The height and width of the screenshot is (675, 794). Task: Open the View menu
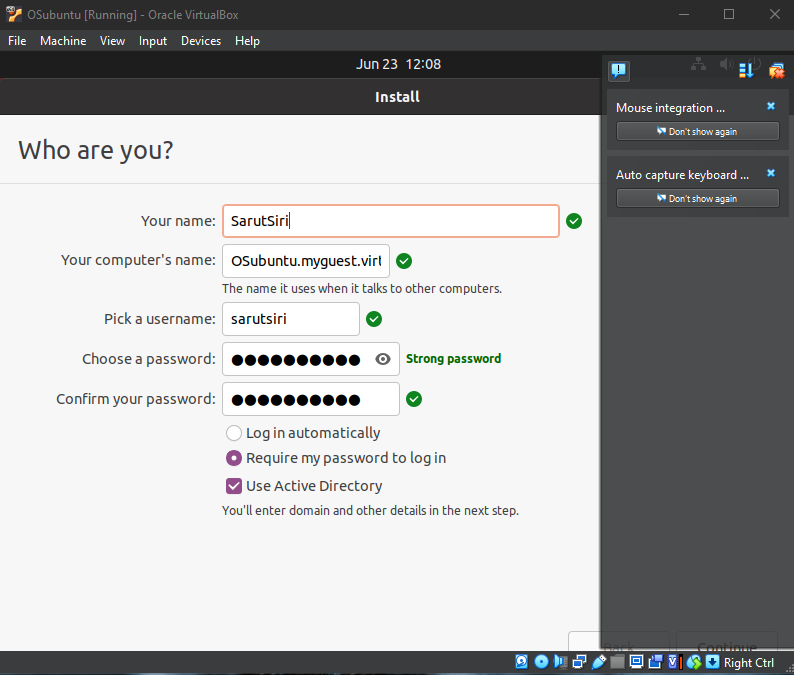tap(112, 41)
